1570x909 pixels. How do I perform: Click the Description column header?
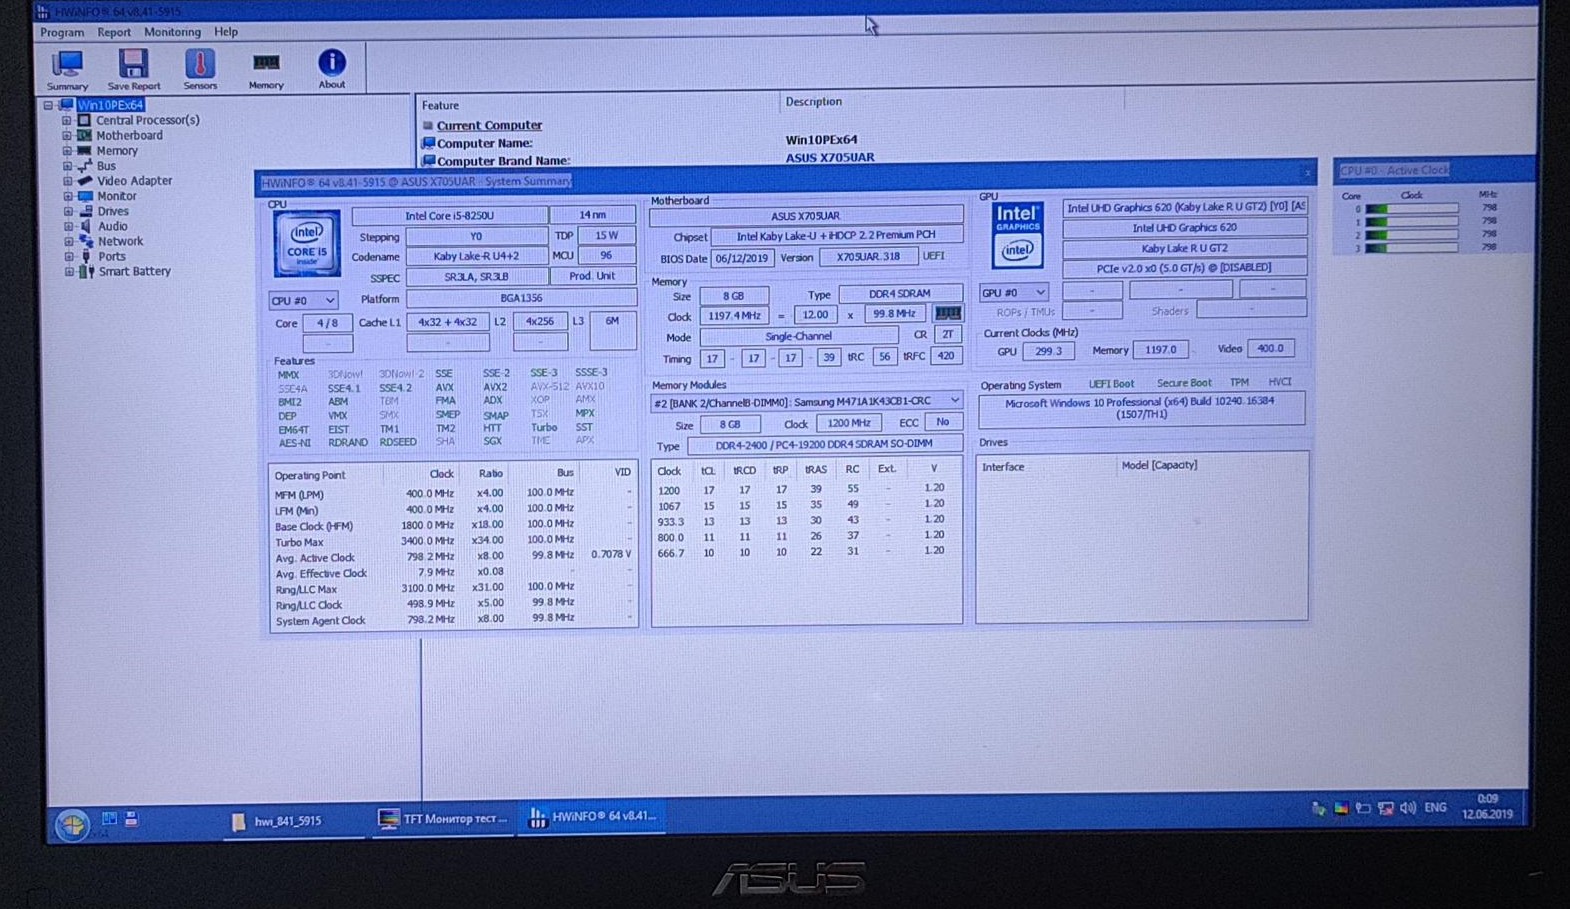[813, 101]
